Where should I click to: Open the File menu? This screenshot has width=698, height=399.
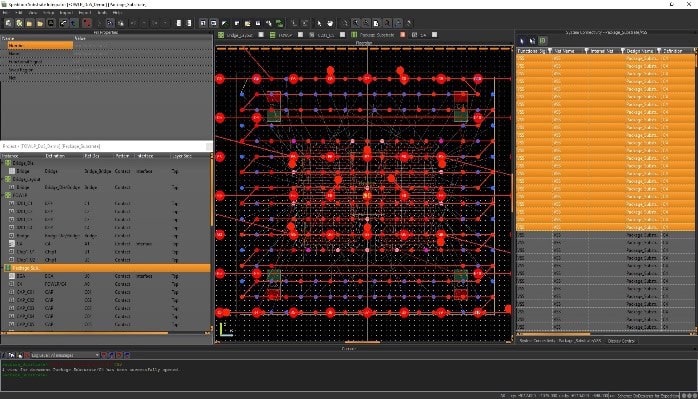(x=6, y=12)
